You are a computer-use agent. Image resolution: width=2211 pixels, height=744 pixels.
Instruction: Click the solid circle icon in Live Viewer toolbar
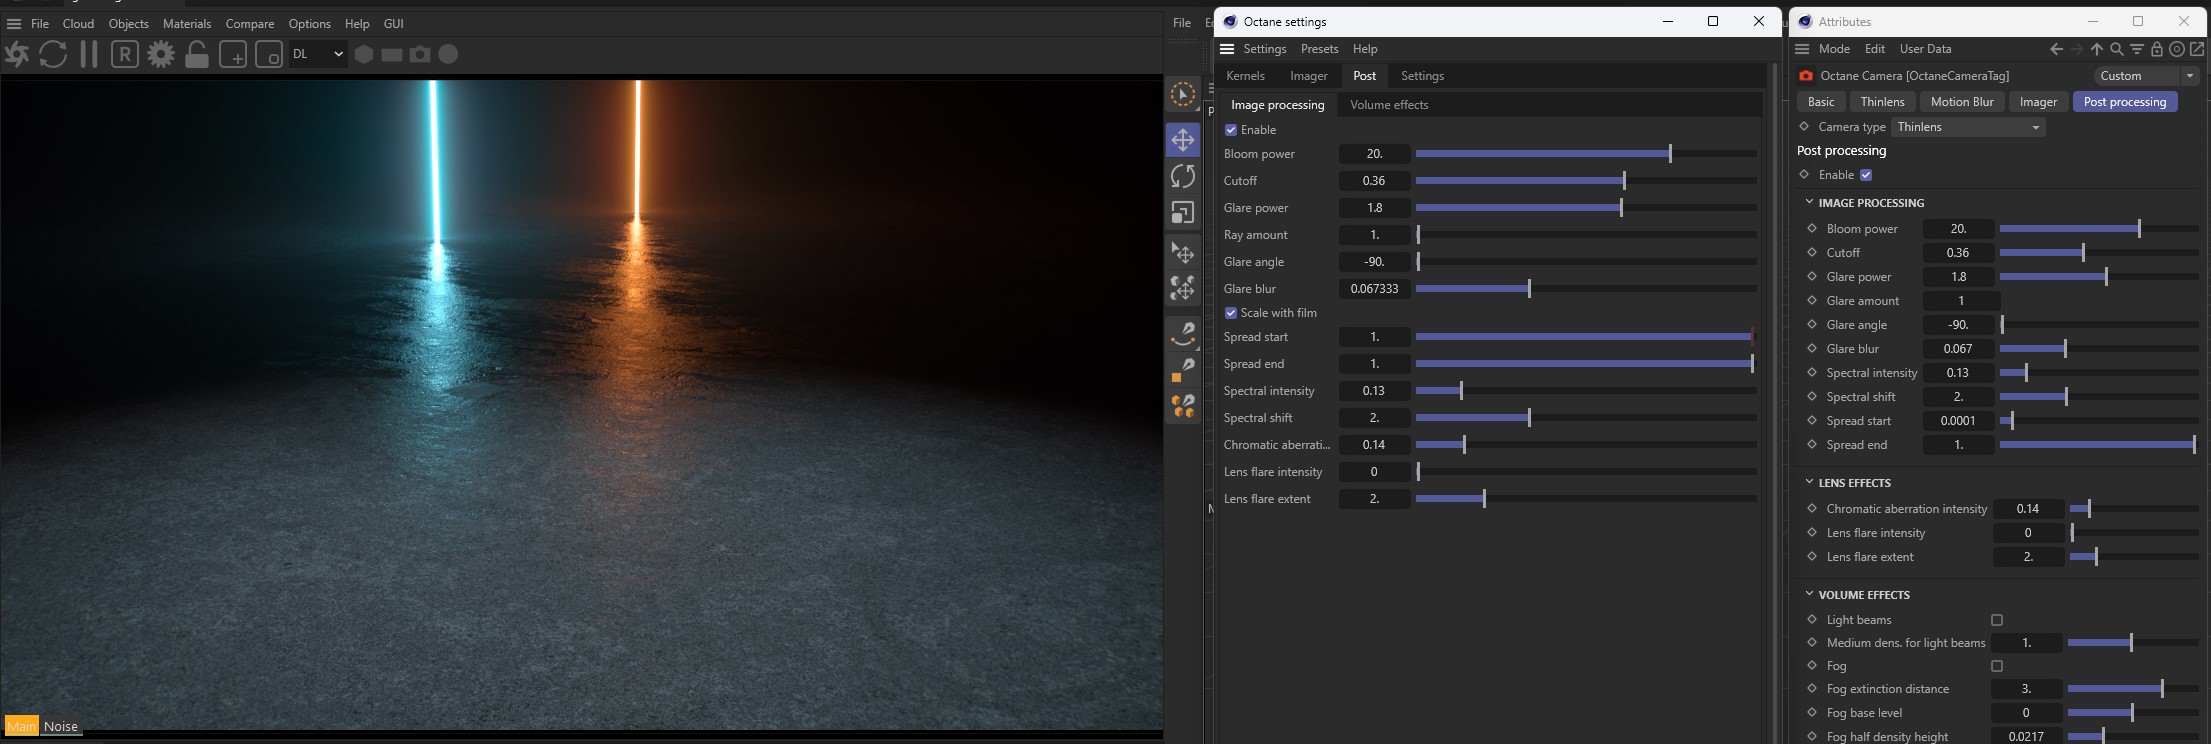tap(448, 54)
